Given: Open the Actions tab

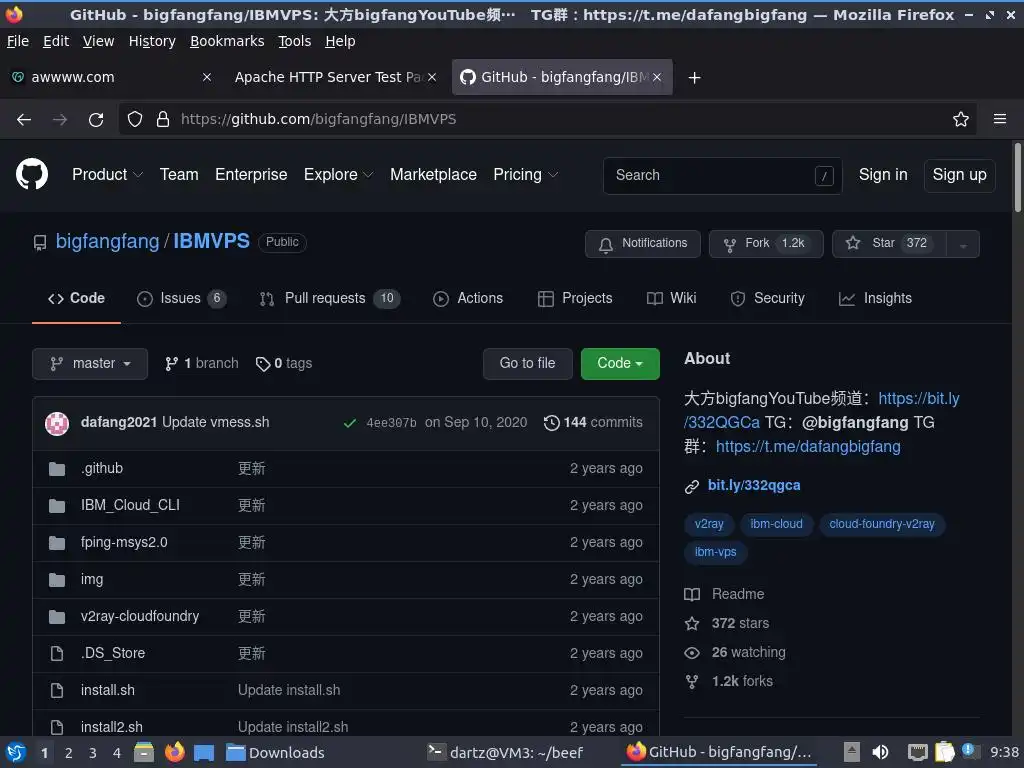Looking at the screenshot, I should point(468,298).
